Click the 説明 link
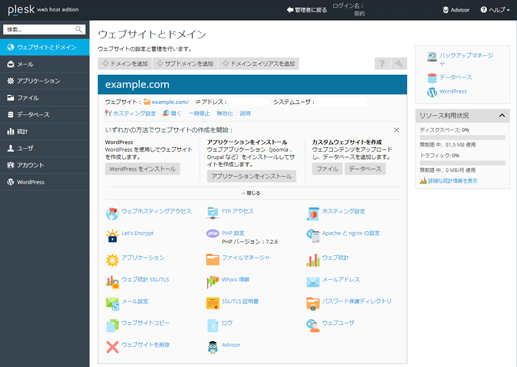The width and height of the screenshot is (517, 367). pyautogui.click(x=245, y=113)
